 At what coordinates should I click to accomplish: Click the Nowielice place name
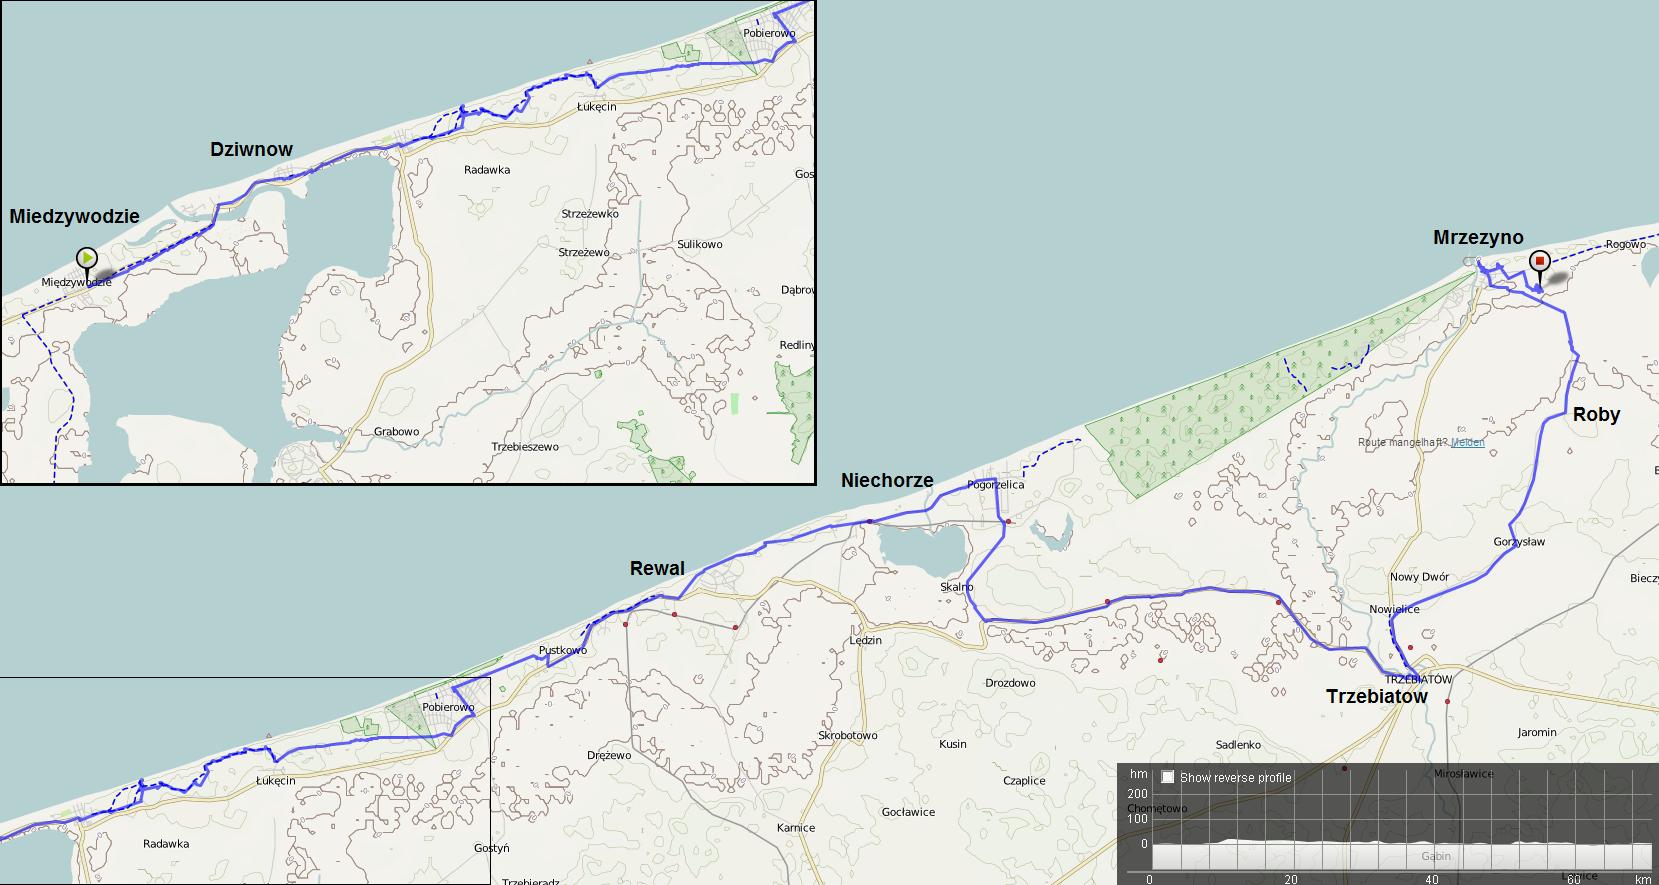coord(1394,609)
